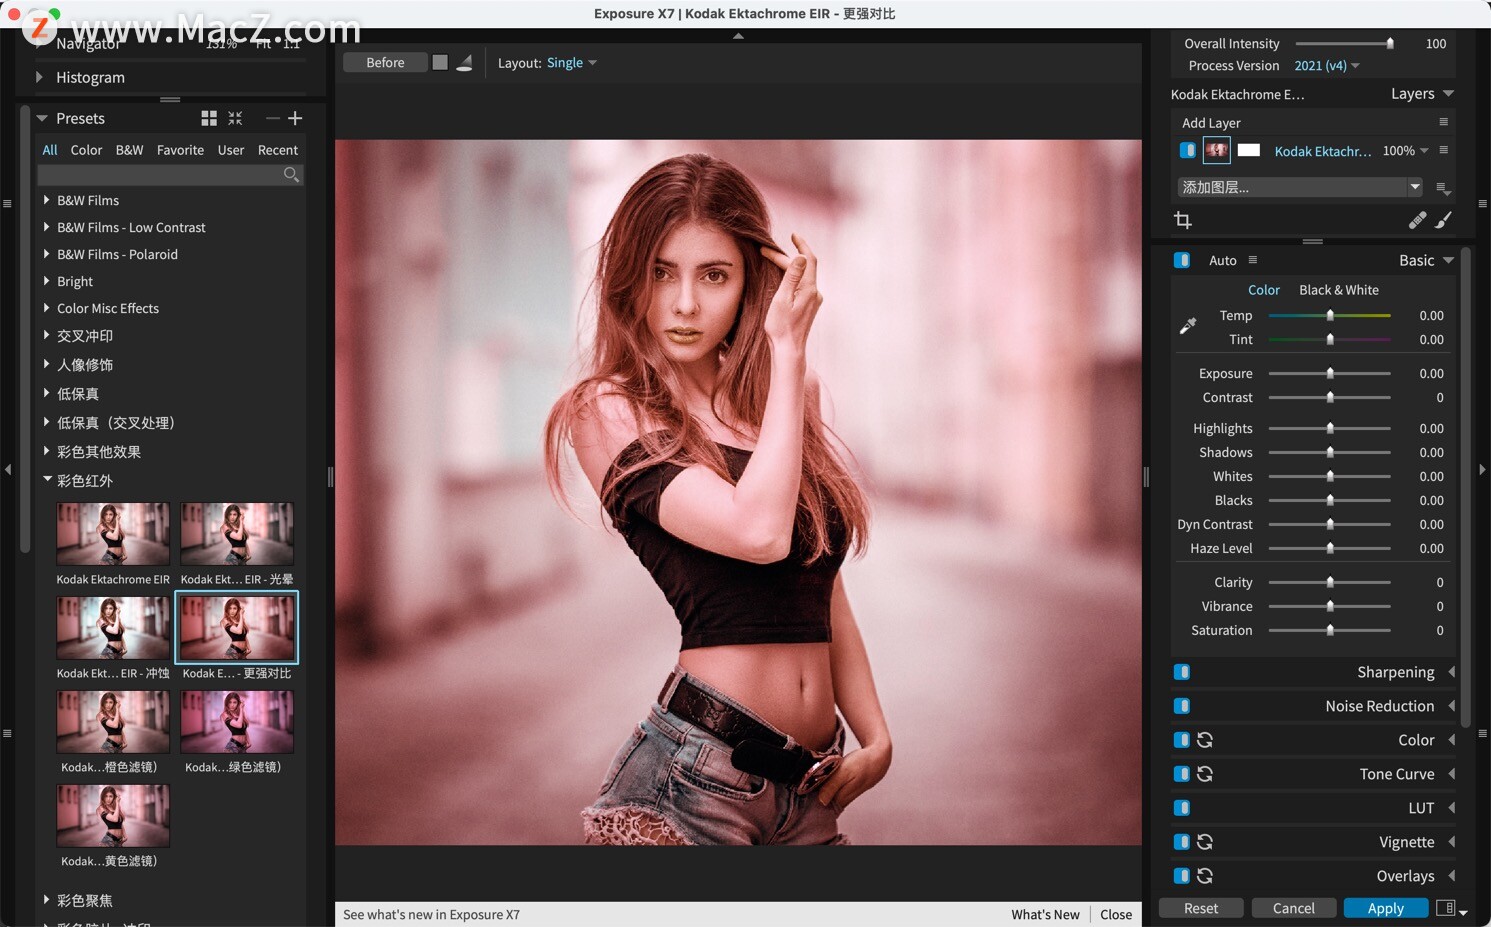The image size is (1491, 927).
Task: Click the Before button
Action: click(385, 62)
